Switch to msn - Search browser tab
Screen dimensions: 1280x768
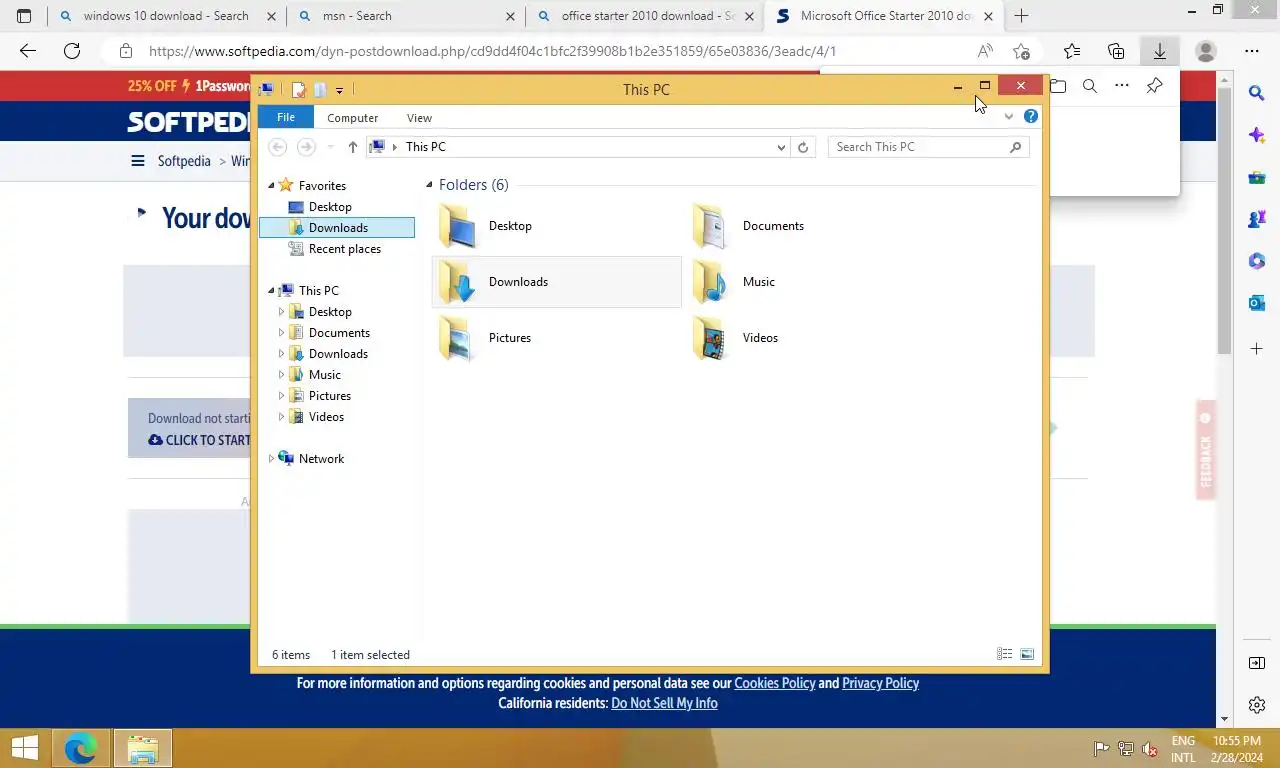click(x=404, y=16)
